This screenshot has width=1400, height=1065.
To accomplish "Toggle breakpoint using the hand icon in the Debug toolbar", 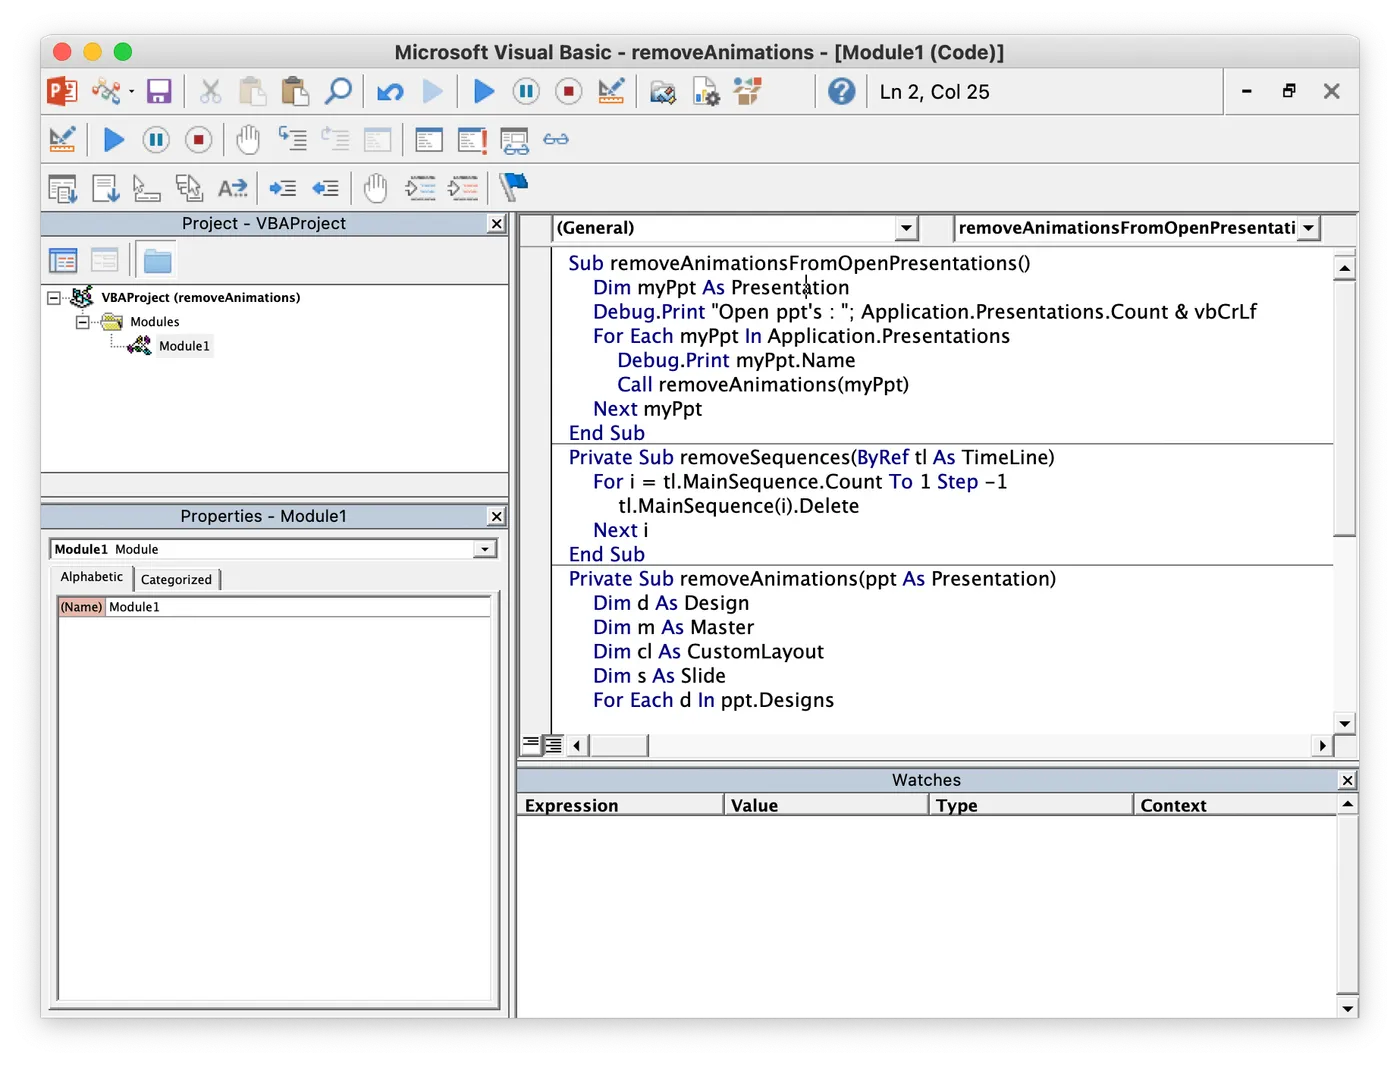I will (247, 140).
